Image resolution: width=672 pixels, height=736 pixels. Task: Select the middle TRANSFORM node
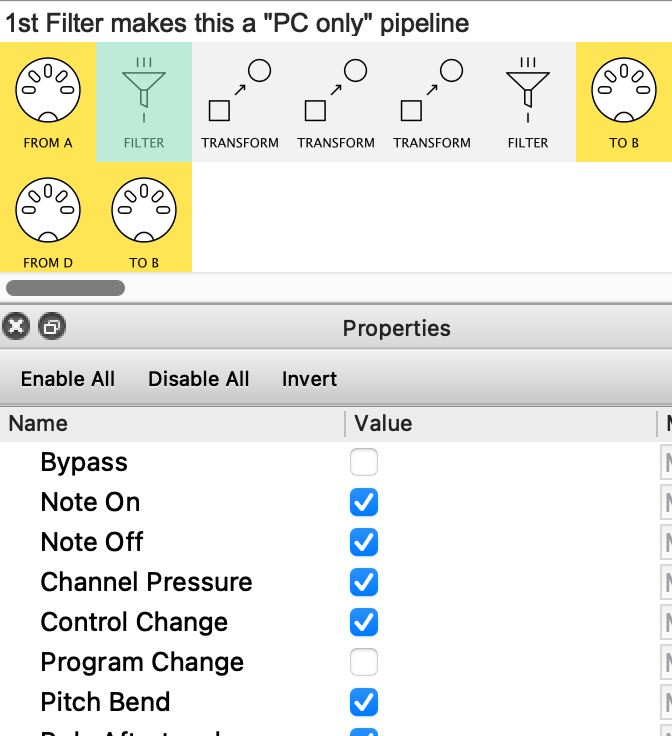click(336, 101)
